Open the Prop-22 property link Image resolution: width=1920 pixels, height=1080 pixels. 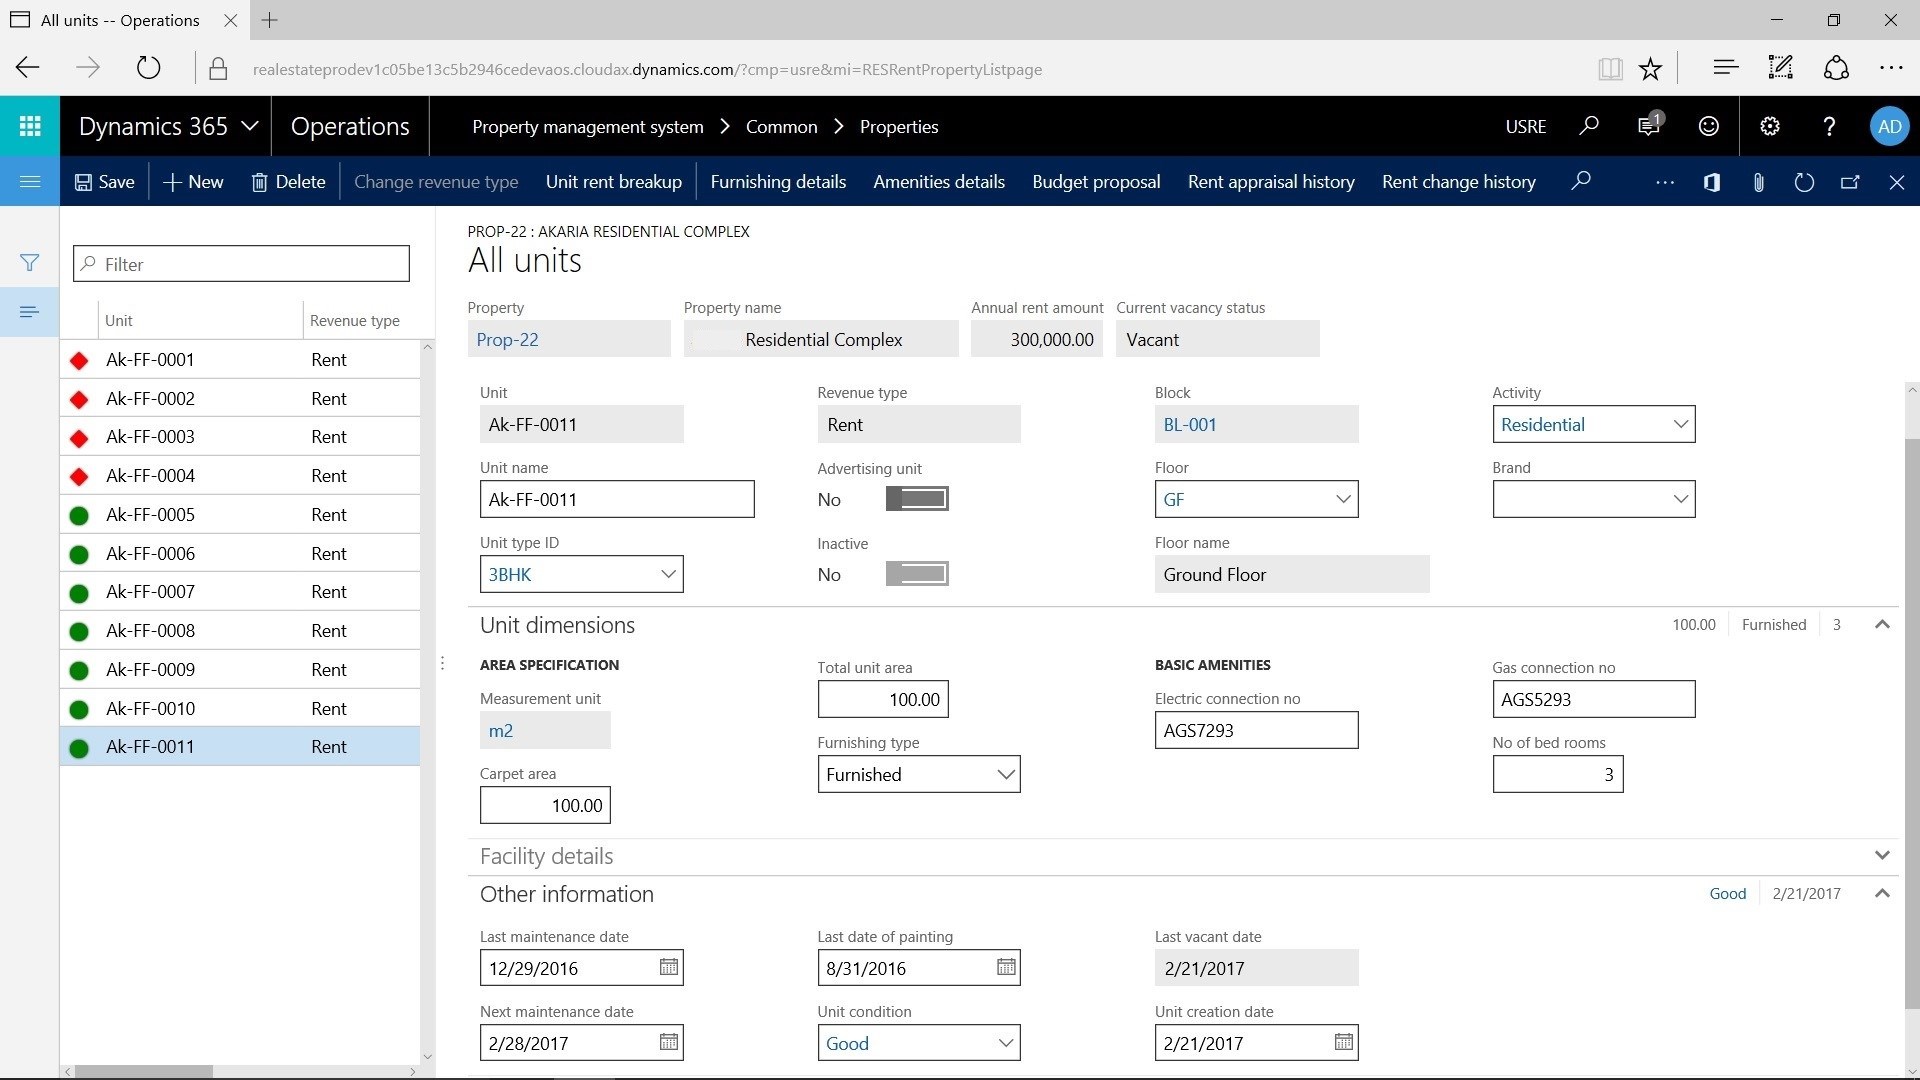click(508, 340)
